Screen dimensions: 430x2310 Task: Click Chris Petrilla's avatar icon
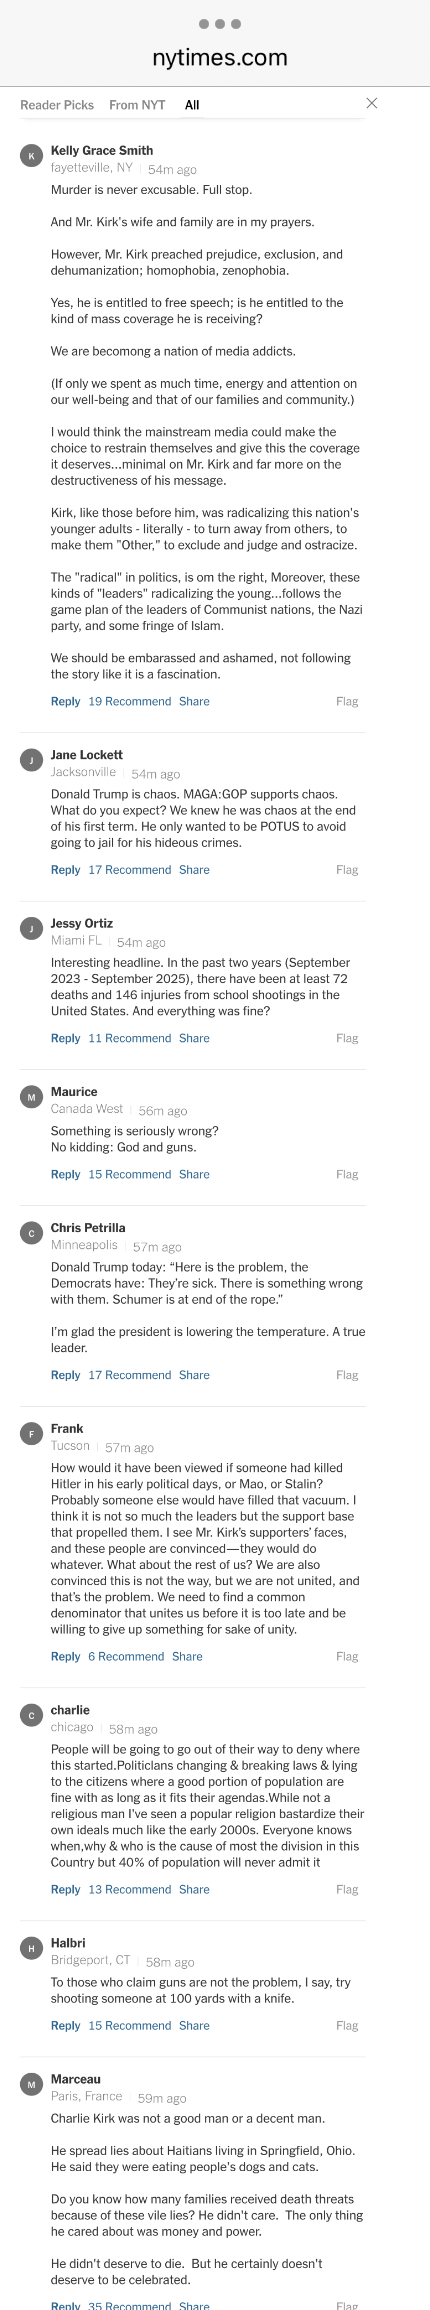pos(31,1233)
